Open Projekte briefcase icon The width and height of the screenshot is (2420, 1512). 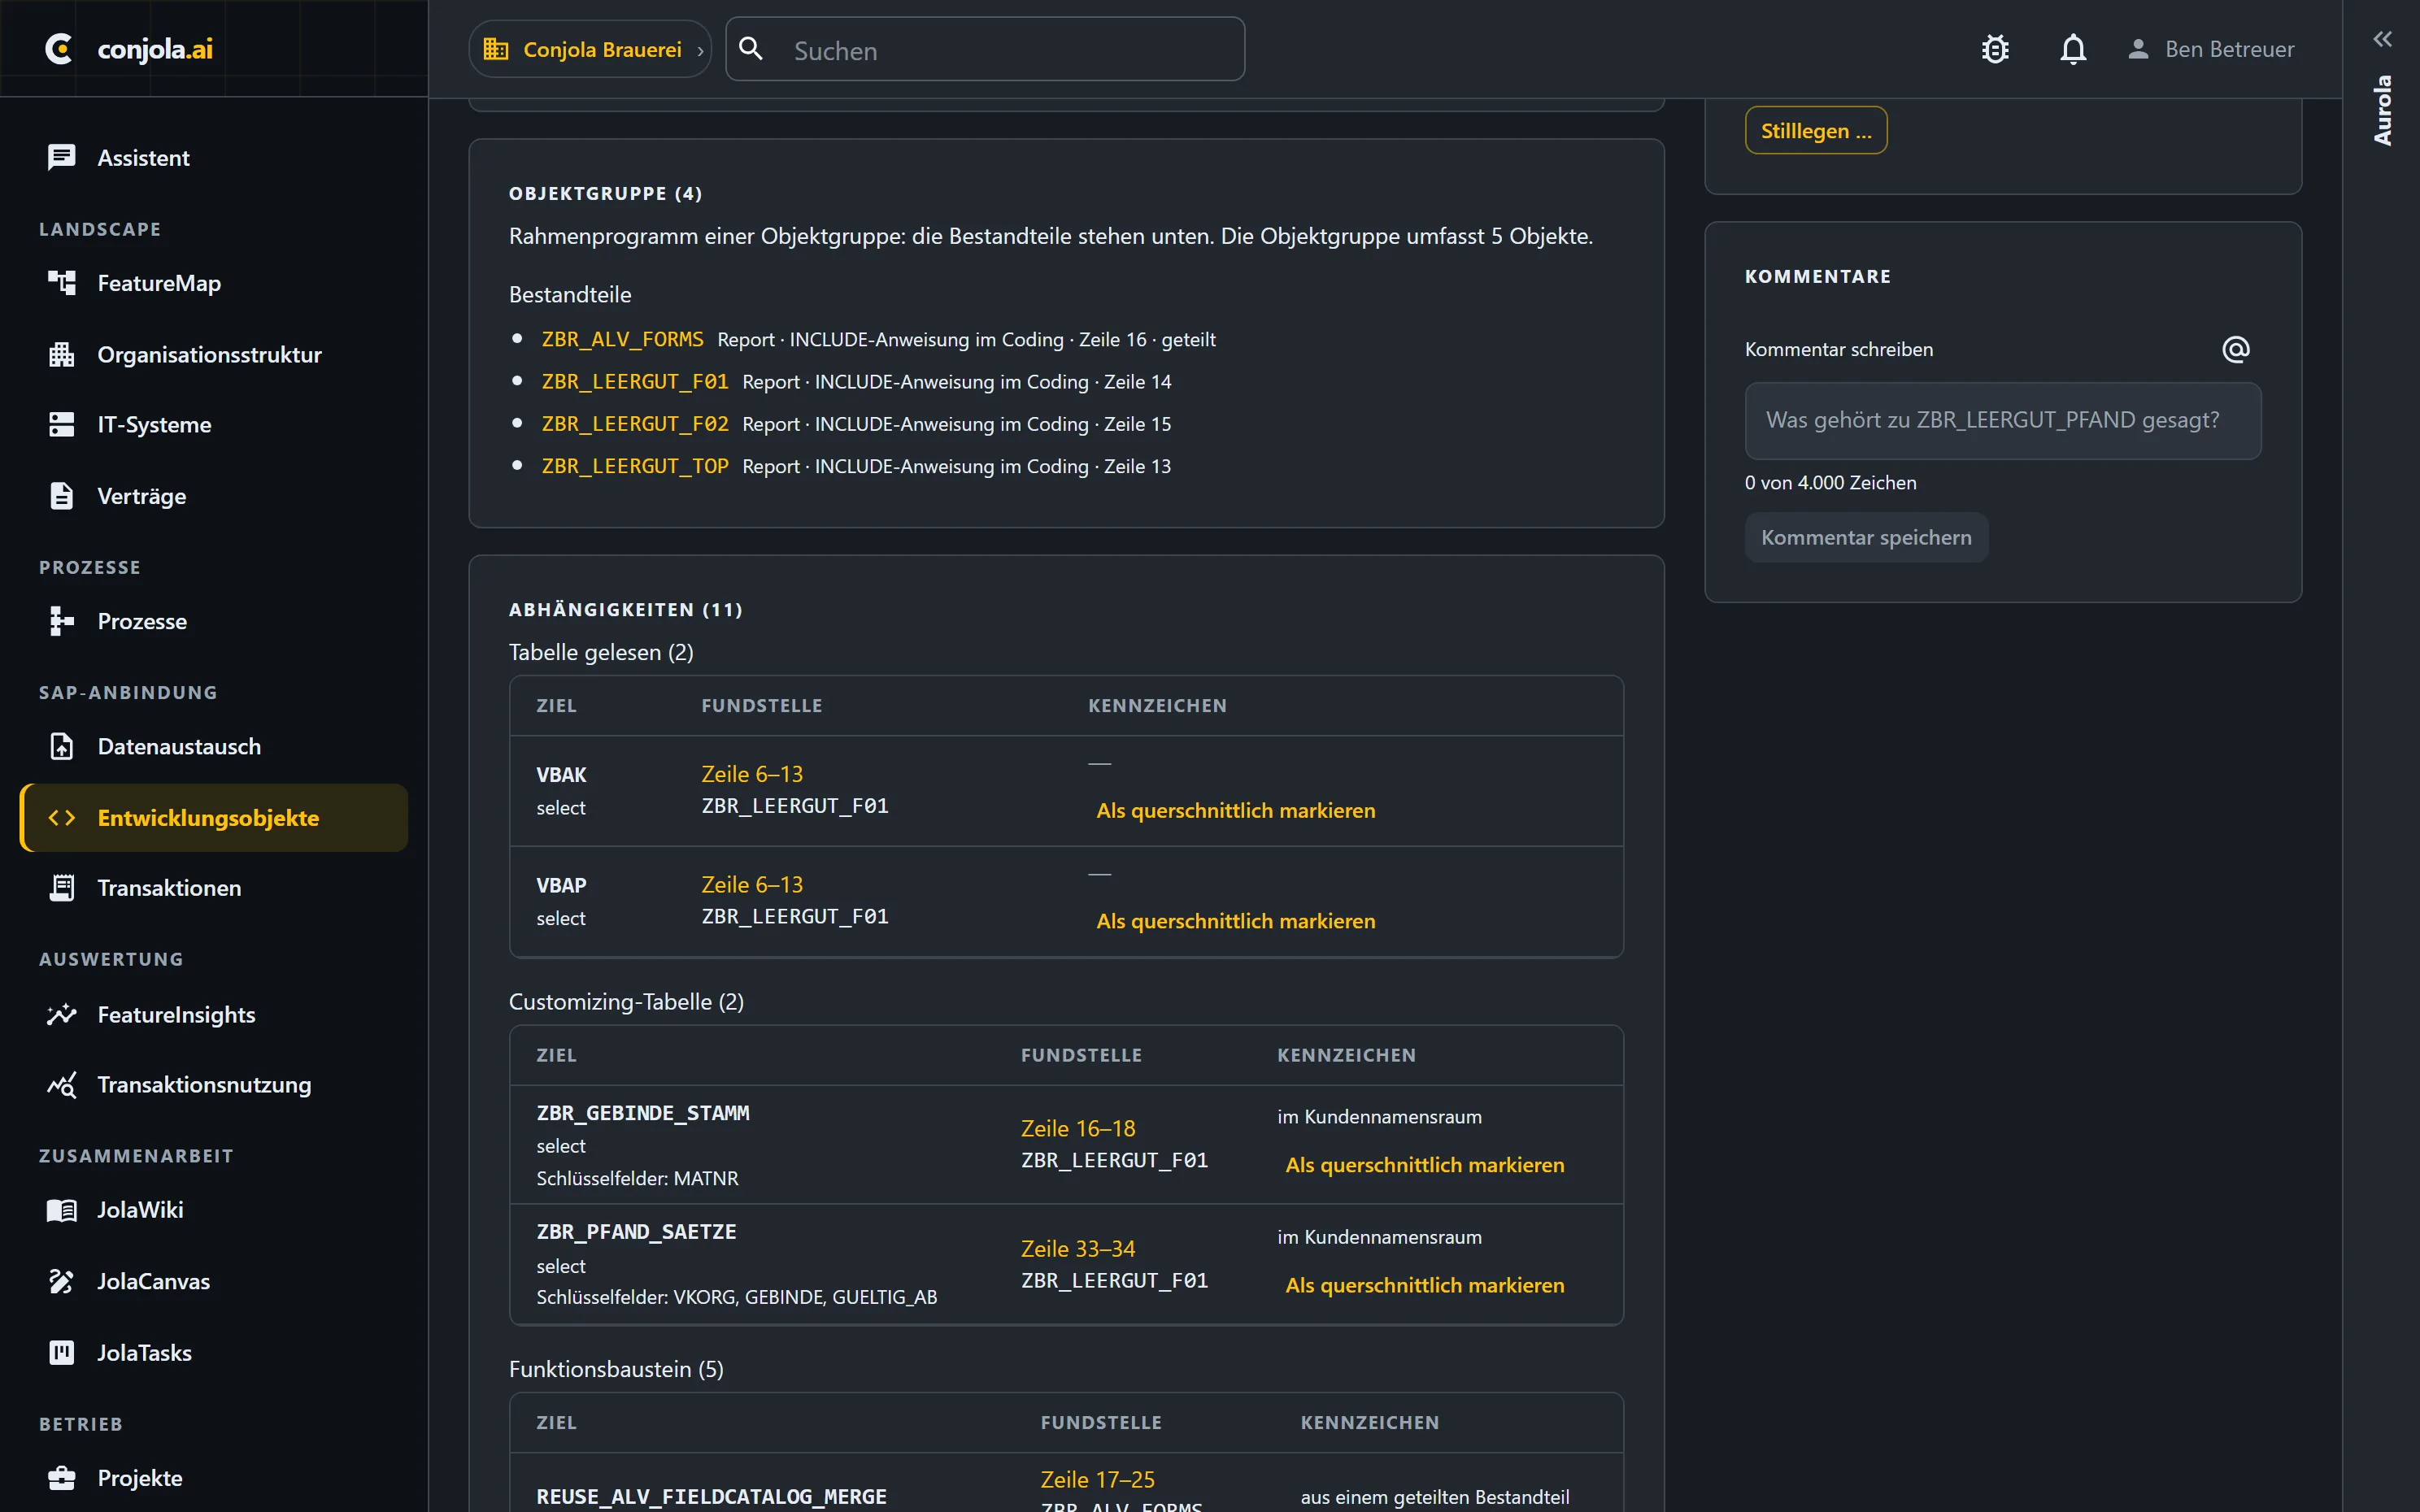click(61, 1477)
